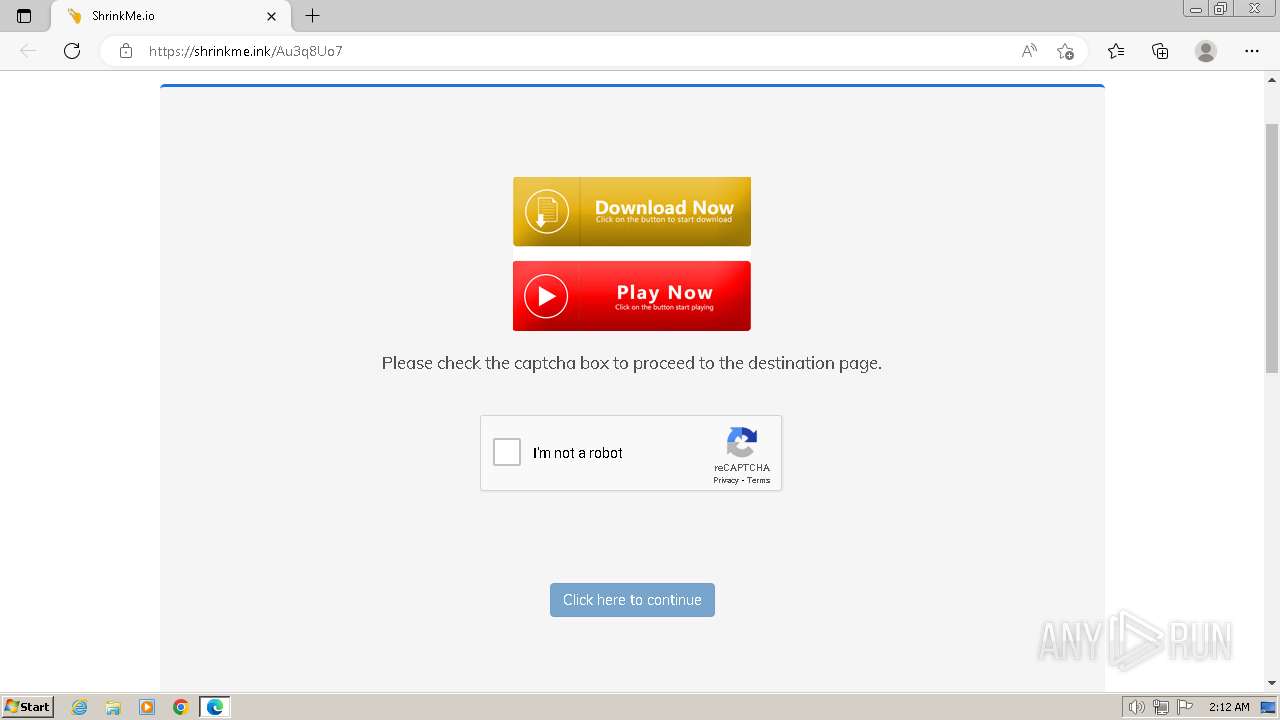Image resolution: width=1280 pixels, height=720 pixels.
Task: Open the user profile avatar
Action: click(1206, 51)
